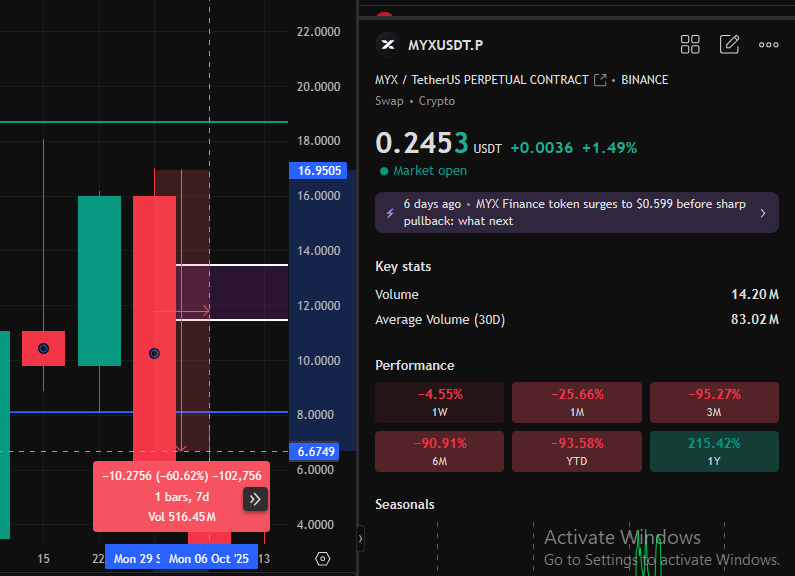Select the 1W performance tile

coord(440,403)
